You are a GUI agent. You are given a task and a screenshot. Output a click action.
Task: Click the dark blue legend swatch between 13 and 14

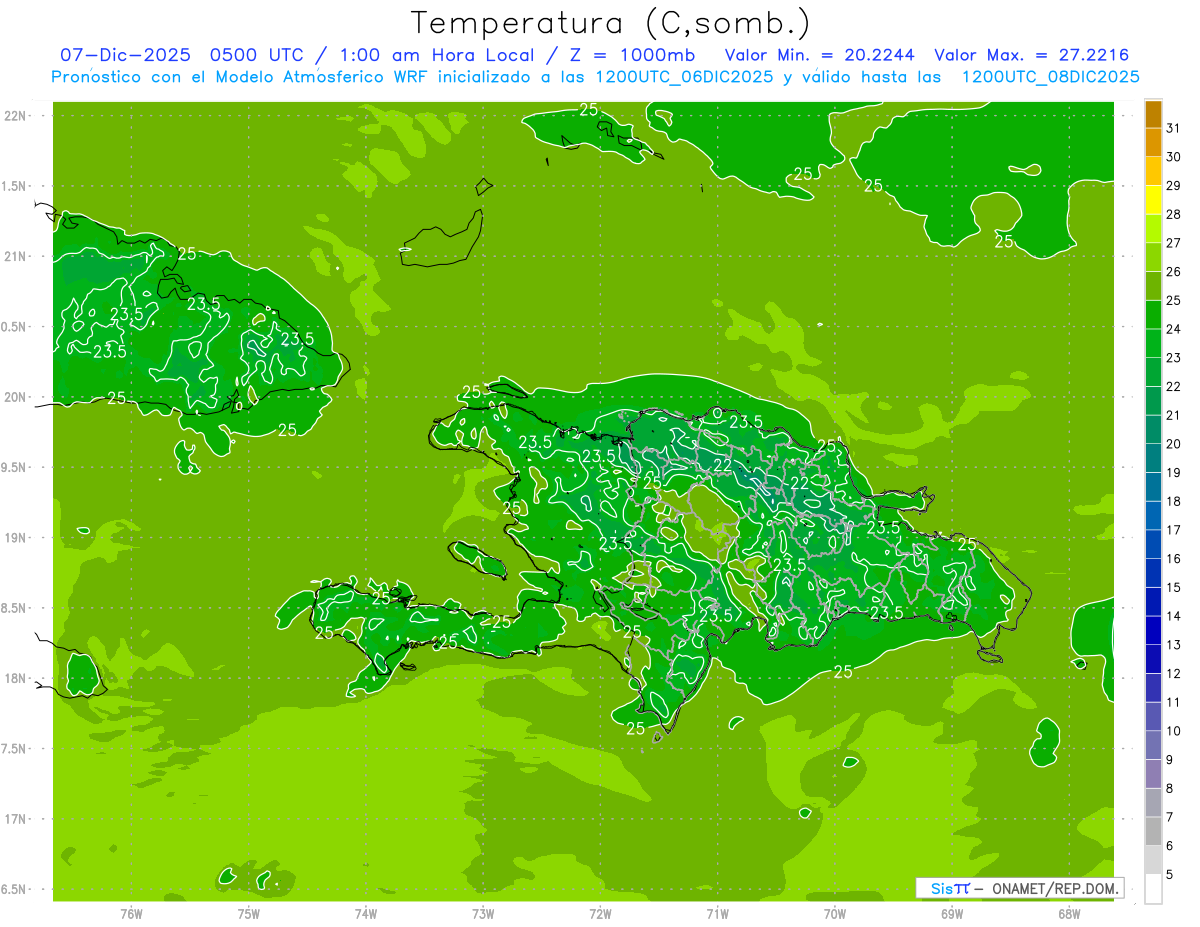1153,631
